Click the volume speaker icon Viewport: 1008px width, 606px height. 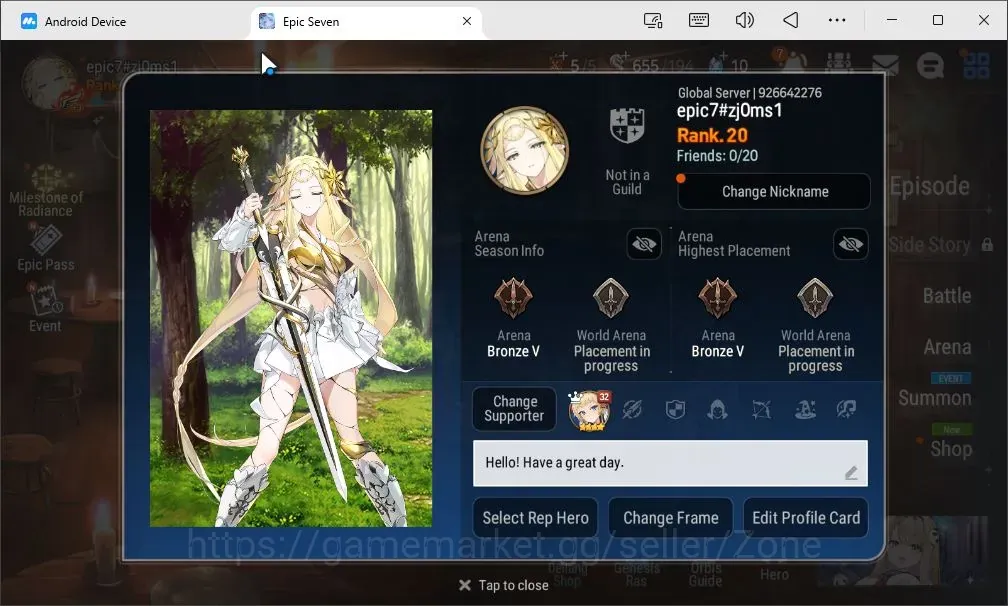click(x=744, y=21)
